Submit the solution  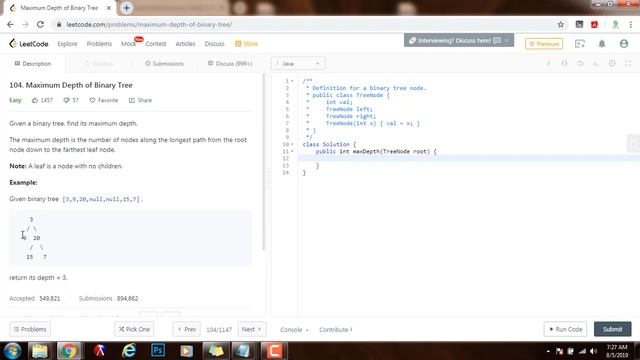[612, 329]
